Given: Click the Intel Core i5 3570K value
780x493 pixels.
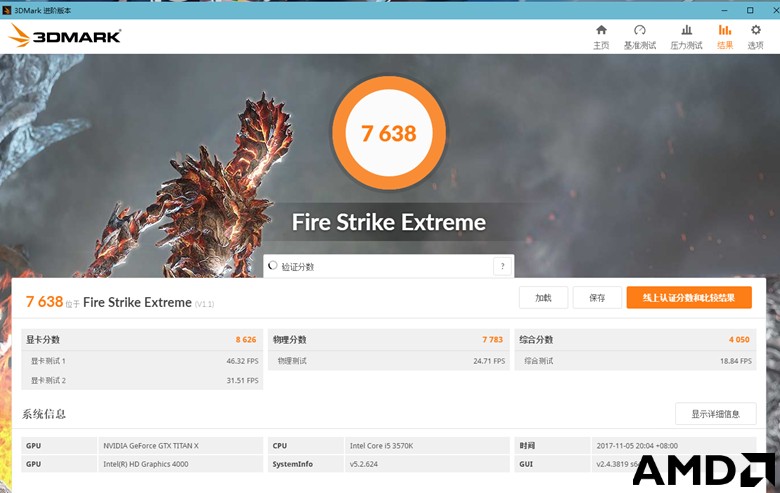Looking at the screenshot, I should [381, 446].
